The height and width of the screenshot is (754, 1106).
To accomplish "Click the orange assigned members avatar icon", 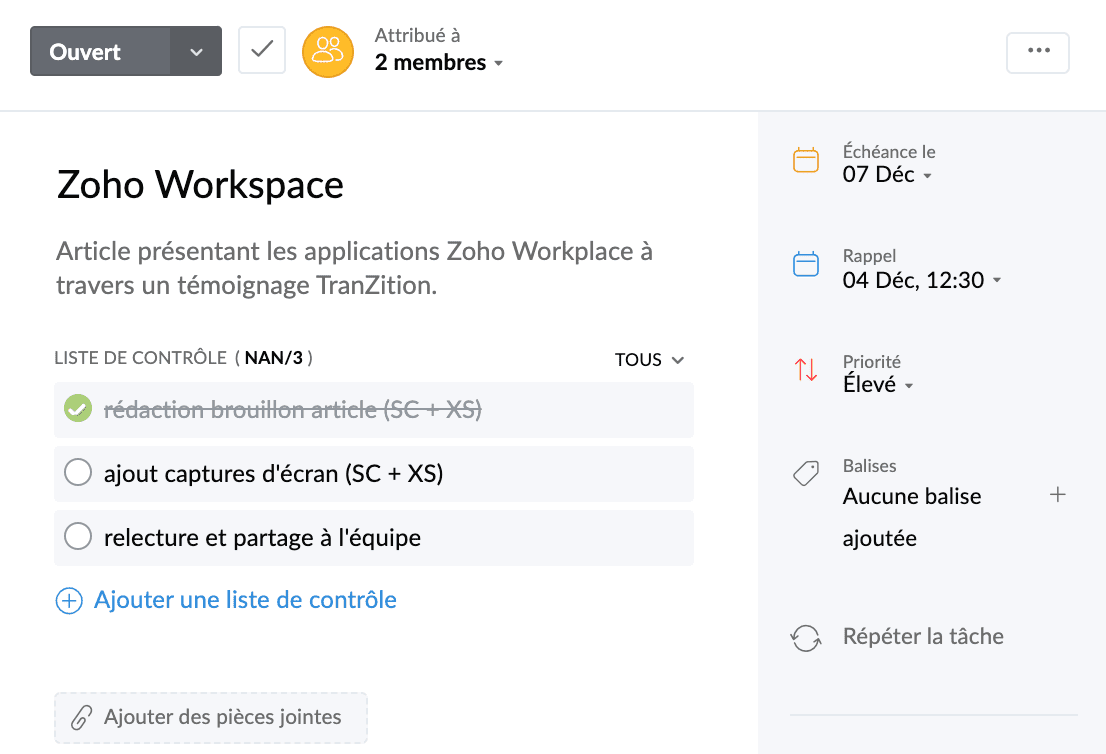I will click(328, 51).
